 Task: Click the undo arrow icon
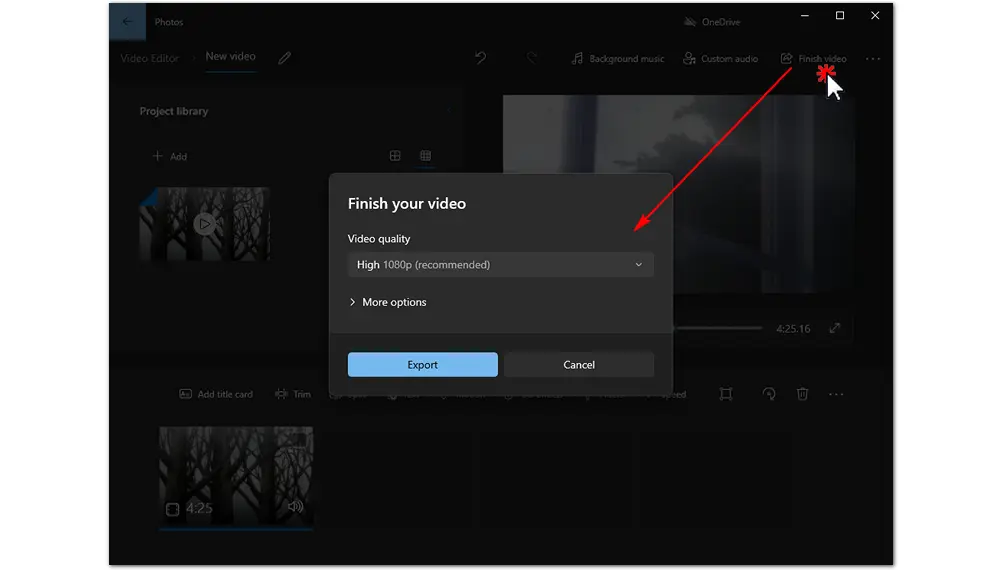[x=480, y=58]
